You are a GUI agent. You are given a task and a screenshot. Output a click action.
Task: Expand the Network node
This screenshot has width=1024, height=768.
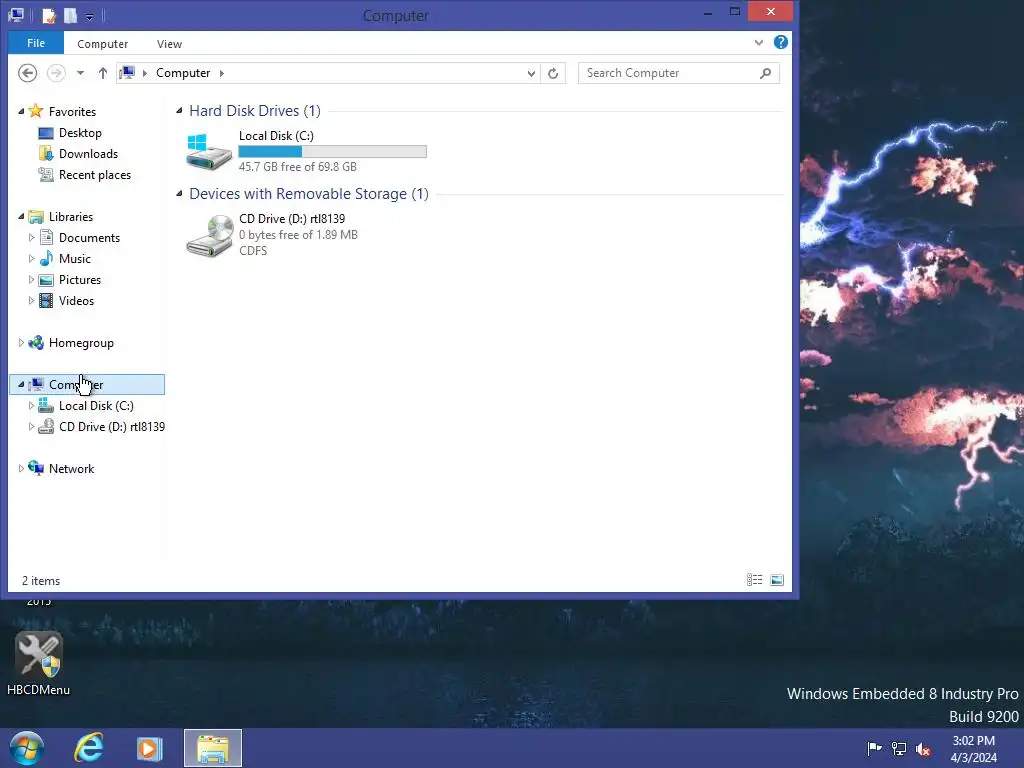pos(21,468)
